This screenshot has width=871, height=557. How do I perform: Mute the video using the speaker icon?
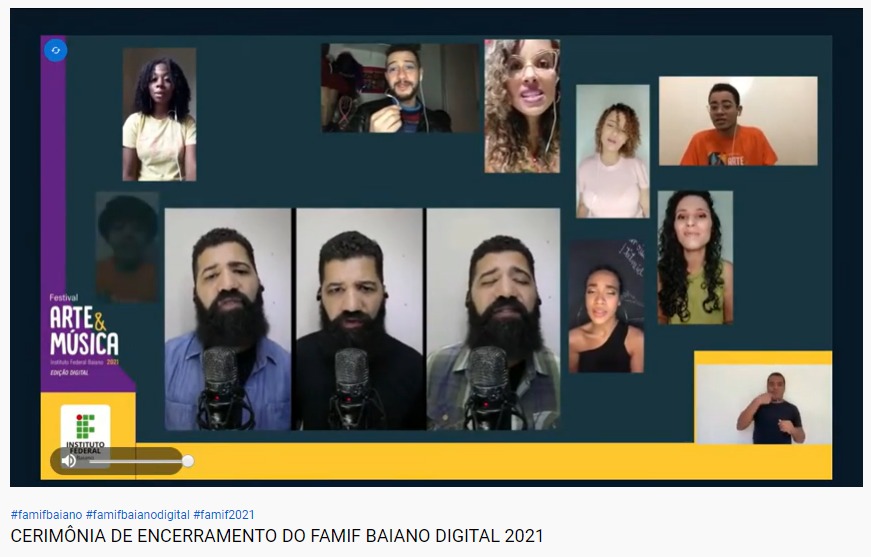pyautogui.click(x=69, y=461)
